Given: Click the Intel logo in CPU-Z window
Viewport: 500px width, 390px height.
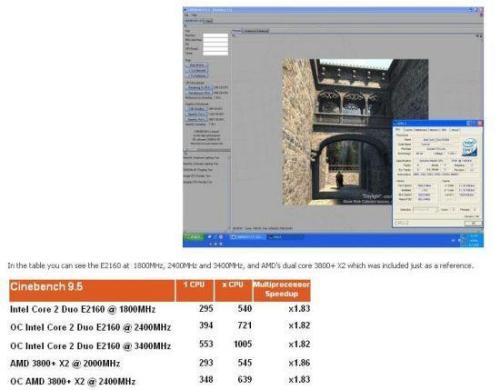Looking at the screenshot, I should [470, 148].
